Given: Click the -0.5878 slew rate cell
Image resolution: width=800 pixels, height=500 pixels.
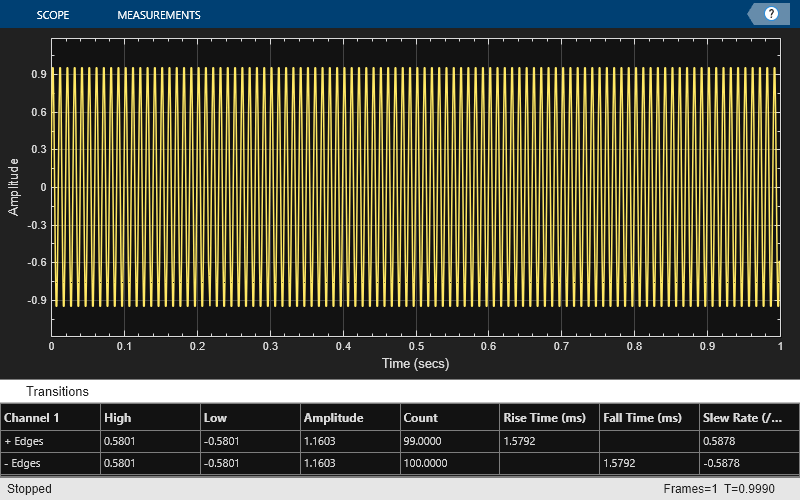Looking at the screenshot, I should (749, 463).
